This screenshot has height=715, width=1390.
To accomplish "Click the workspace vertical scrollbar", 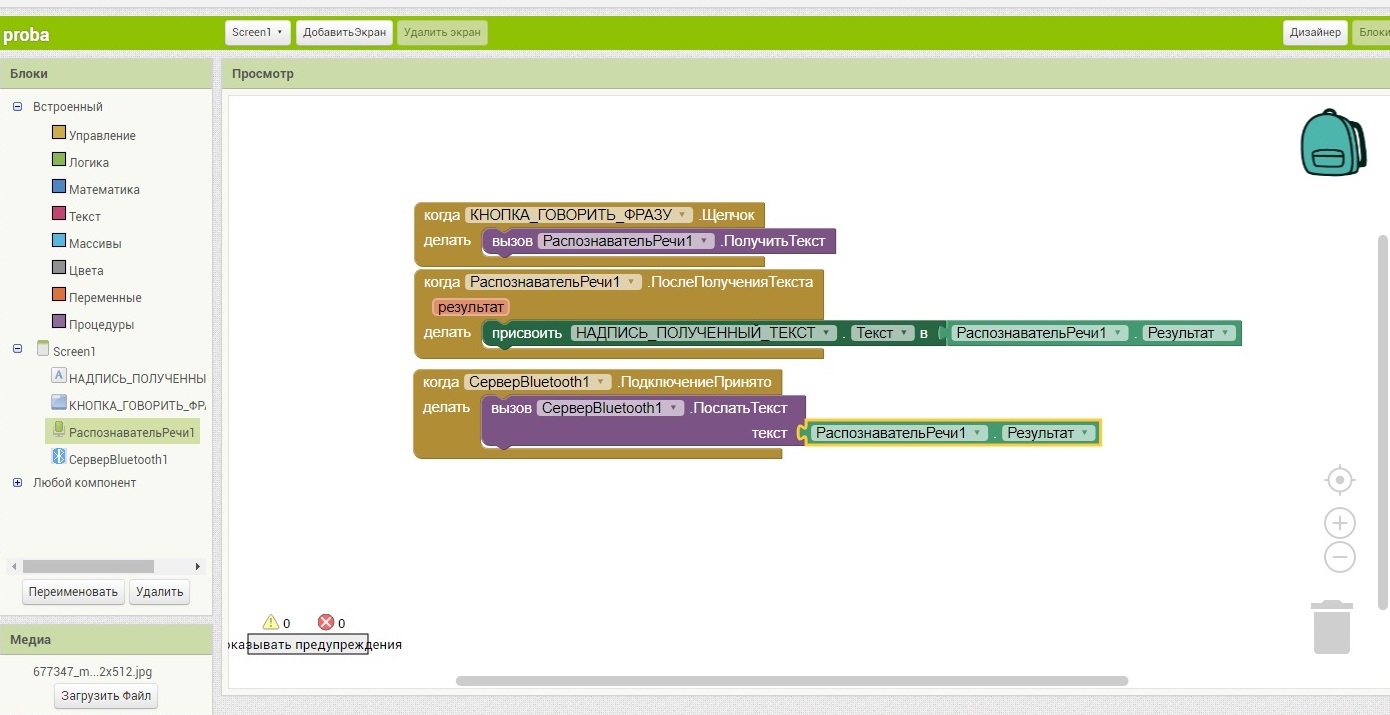I will pos(1384,422).
